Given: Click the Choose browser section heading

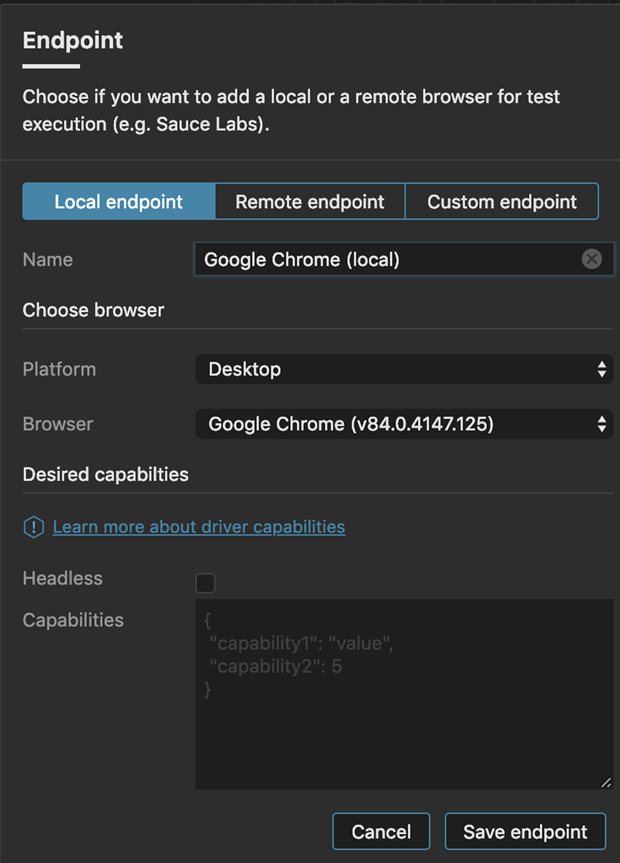Looking at the screenshot, I should [93, 310].
